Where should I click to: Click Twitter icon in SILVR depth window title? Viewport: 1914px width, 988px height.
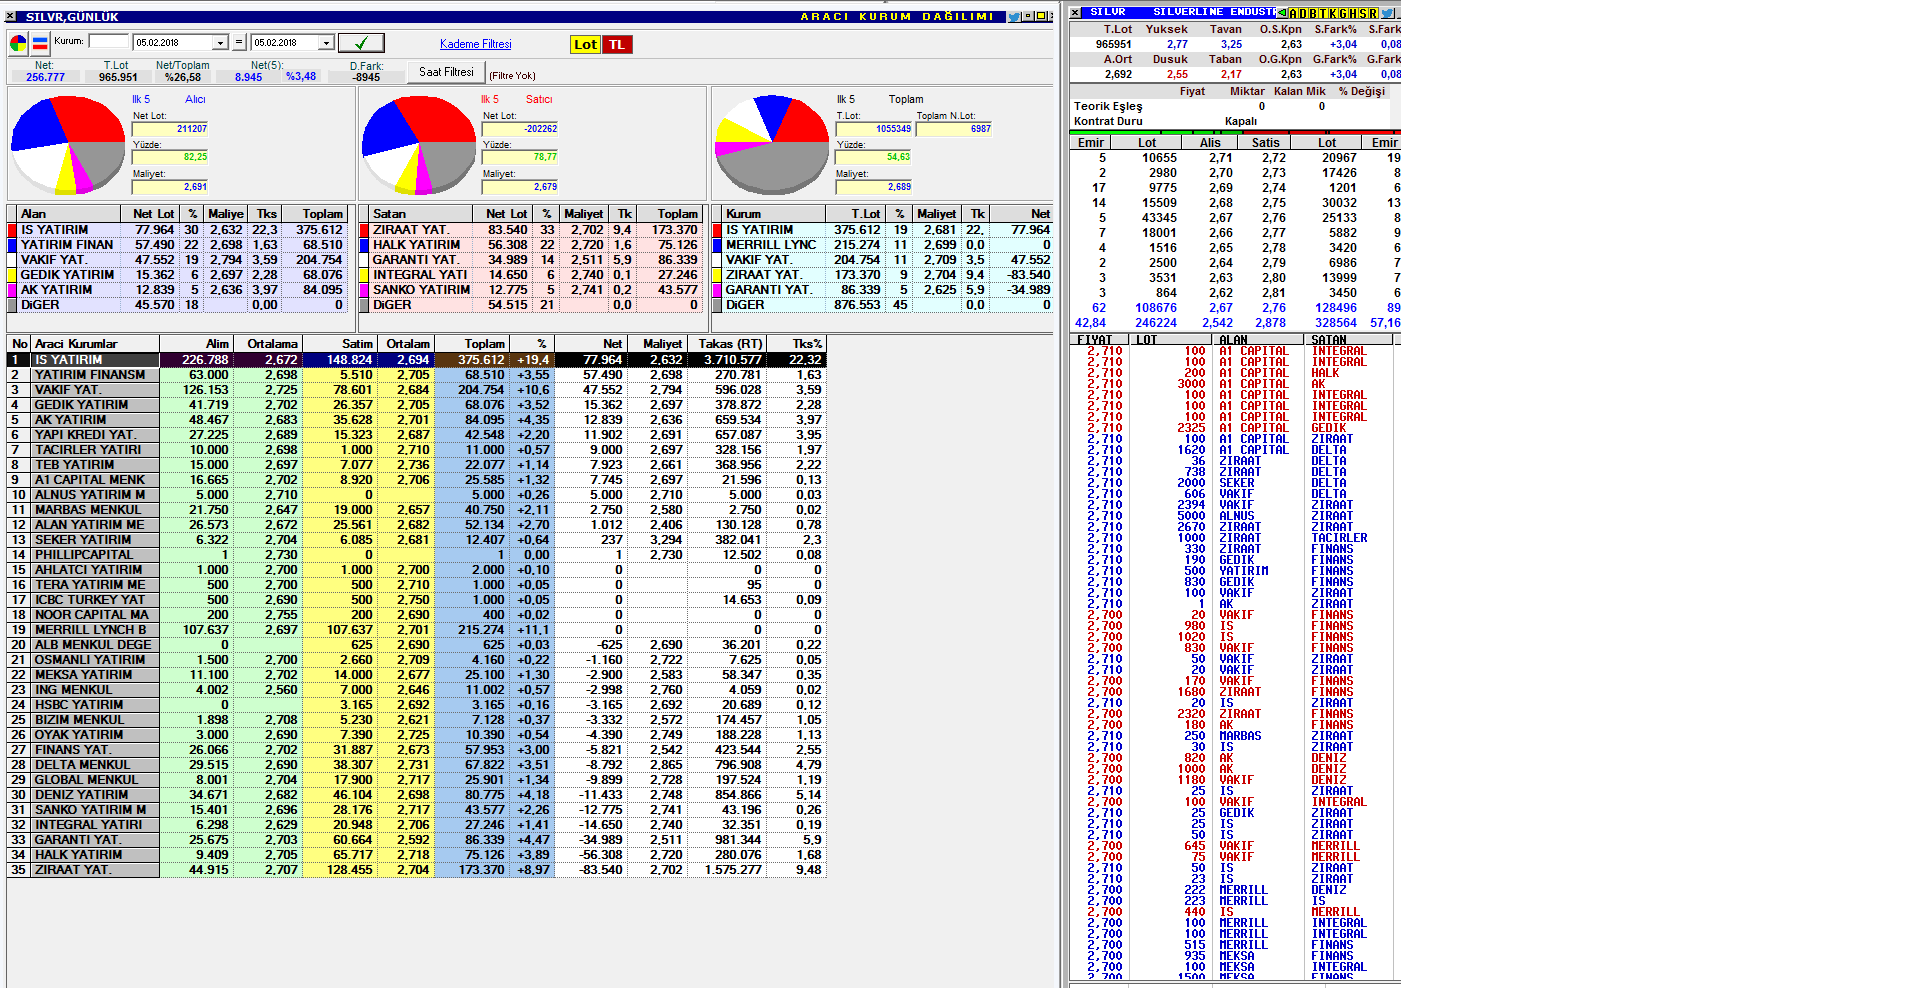[1387, 13]
